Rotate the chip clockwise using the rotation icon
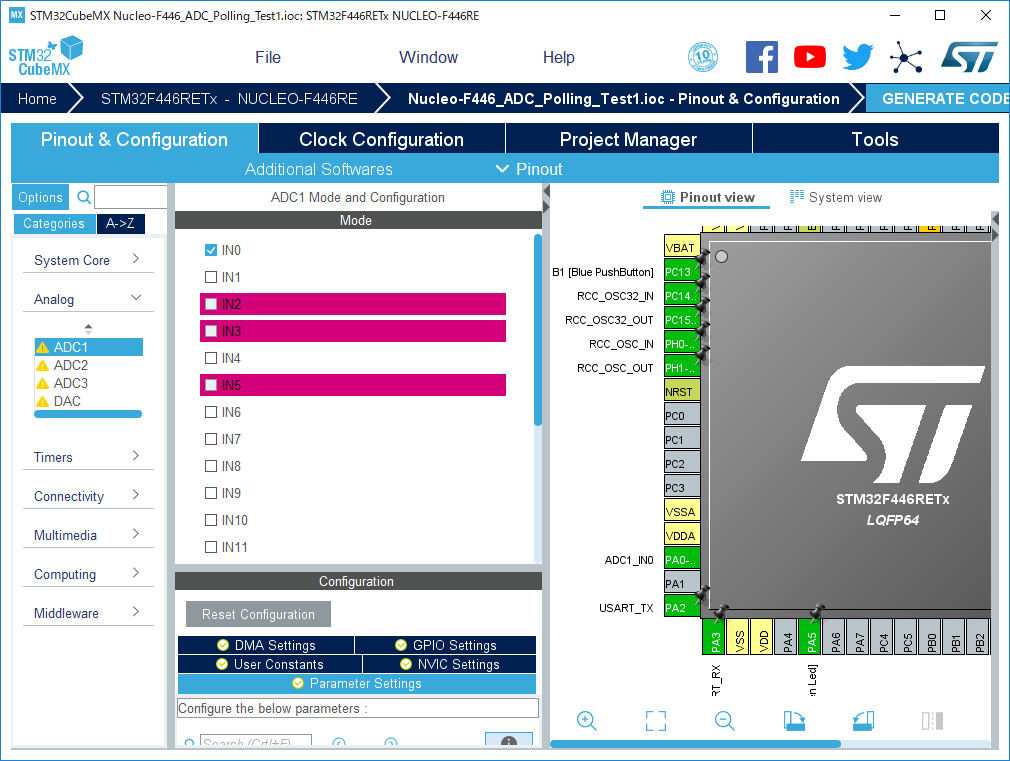The height and width of the screenshot is (761, 1010). coord(794,720)
